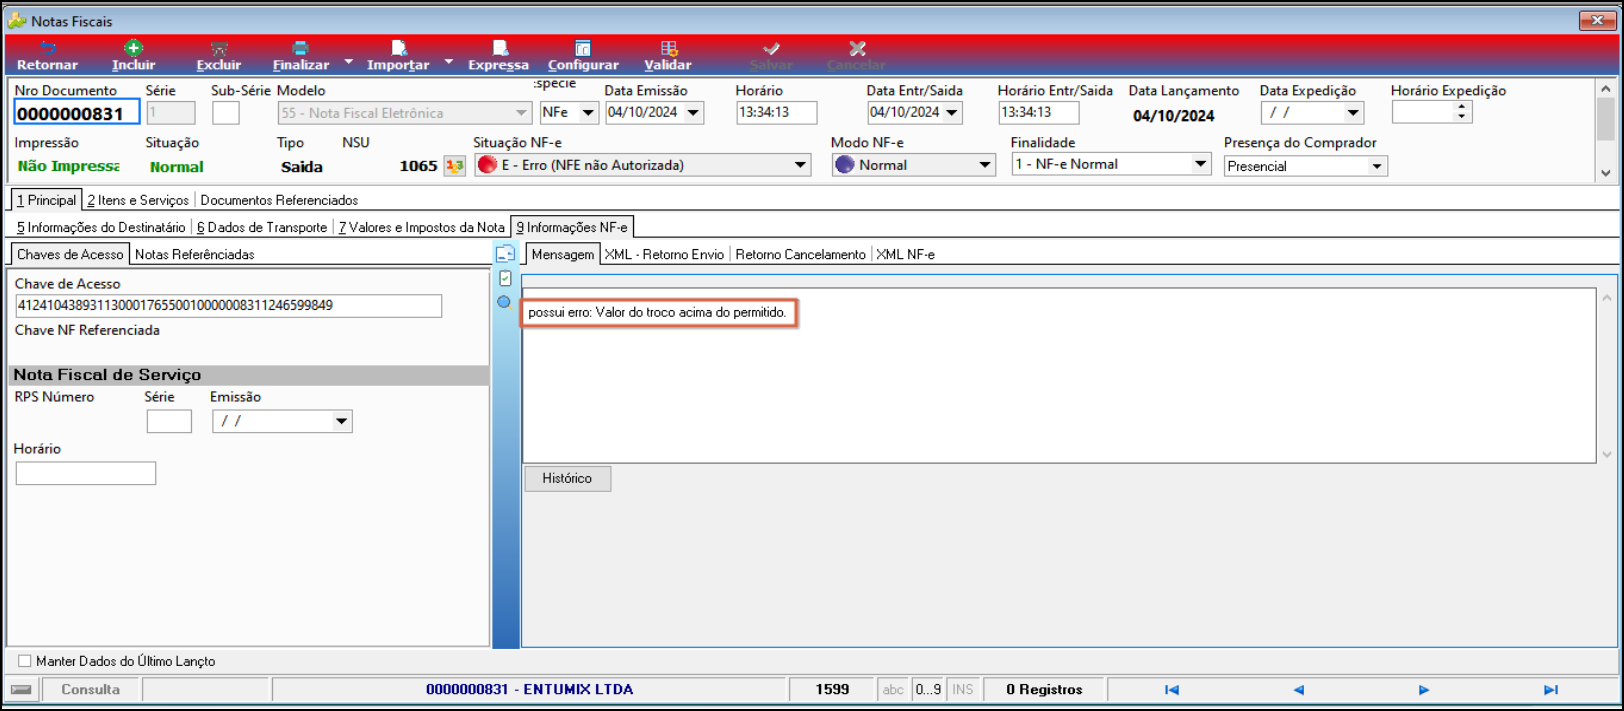The width and height of the screenshot is (1624, 711).
Task: Click the Consulta status bar button
Action: [90, 689]
